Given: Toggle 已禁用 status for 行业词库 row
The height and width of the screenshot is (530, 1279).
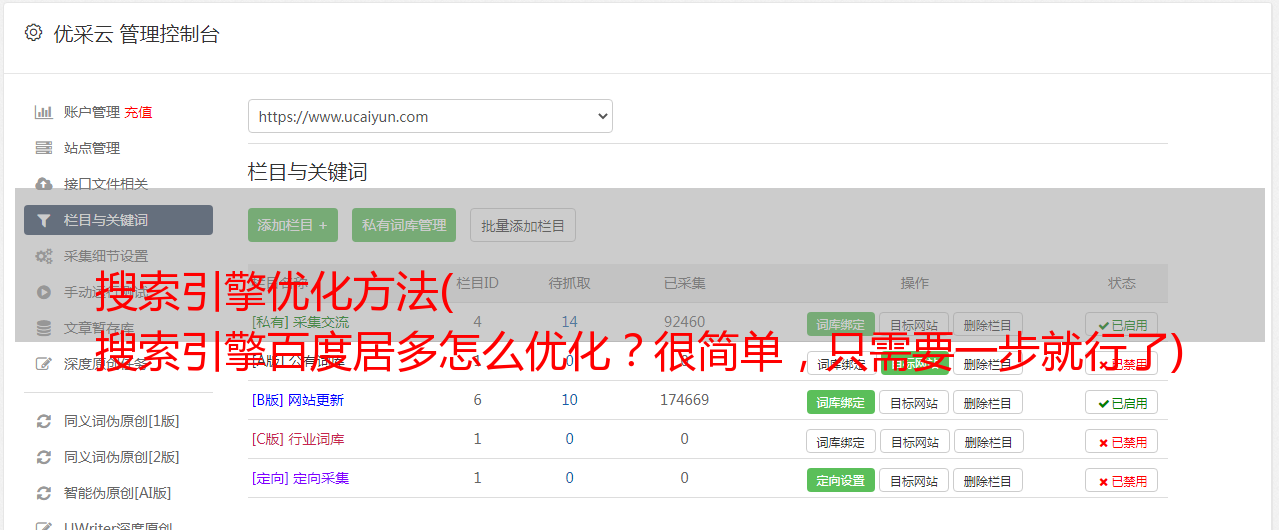Looking at the screenshot, I should click(1122, 441).
